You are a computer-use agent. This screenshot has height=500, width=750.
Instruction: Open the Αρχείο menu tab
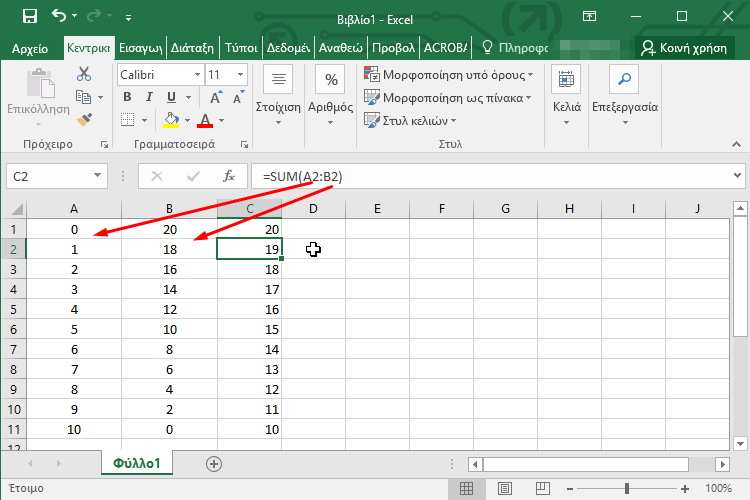click(31, 47)
